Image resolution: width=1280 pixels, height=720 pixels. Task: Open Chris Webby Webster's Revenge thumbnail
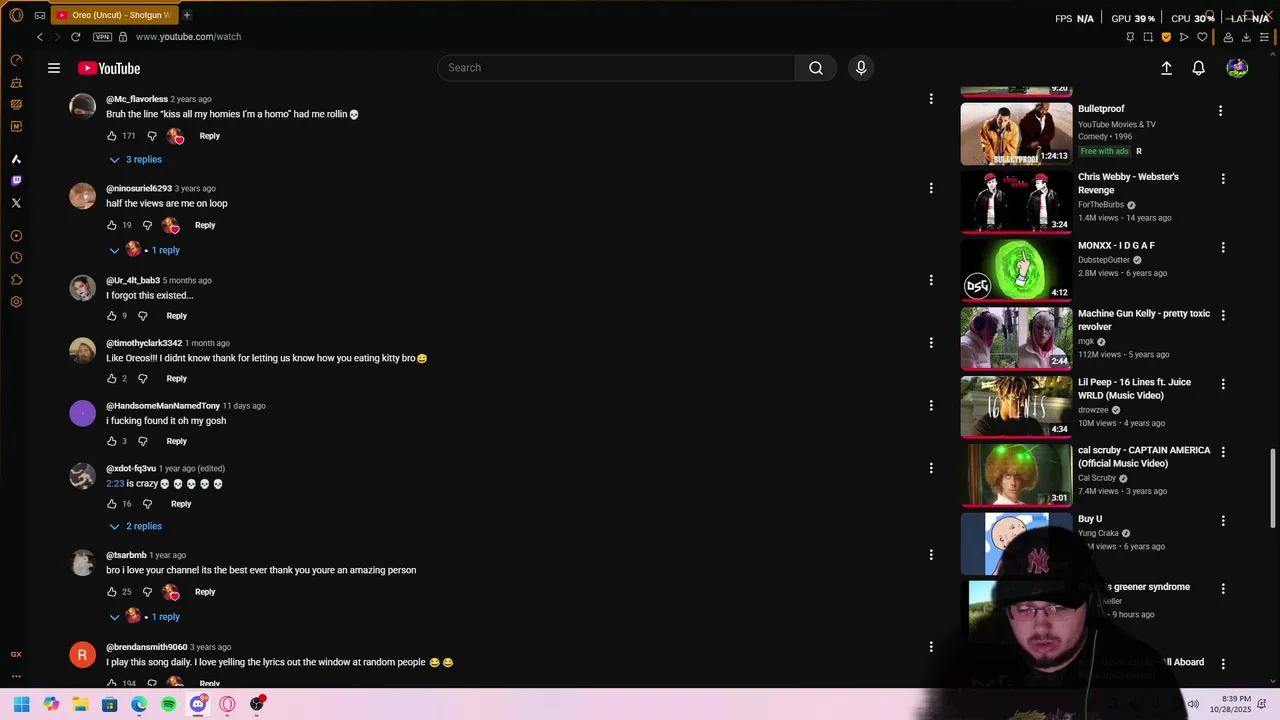[1016, 202]
